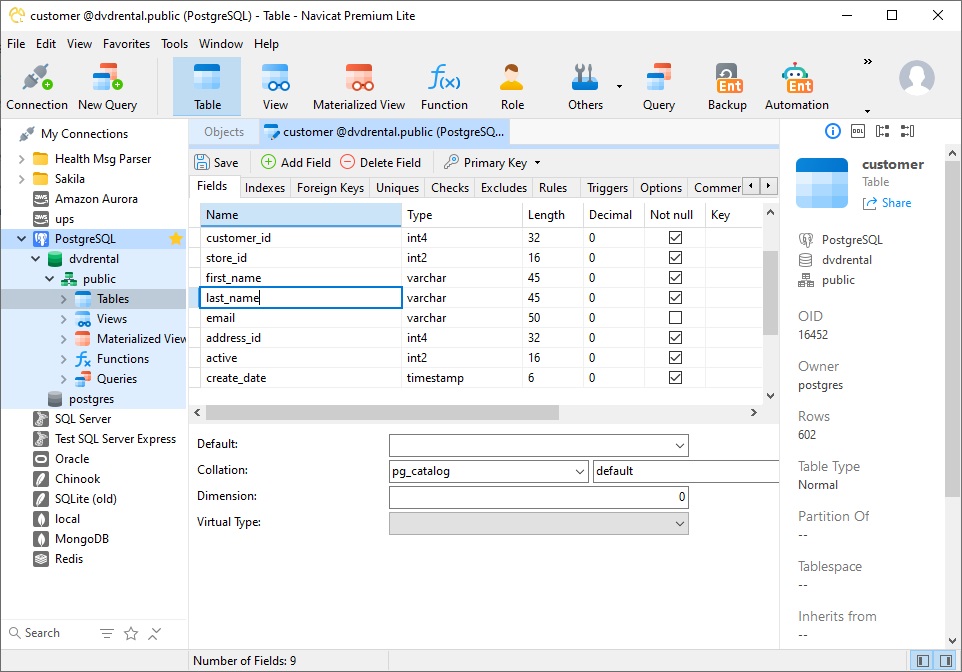Show the DDL panel icon
This screenshot has height=672, width=962.
[858, 131]
